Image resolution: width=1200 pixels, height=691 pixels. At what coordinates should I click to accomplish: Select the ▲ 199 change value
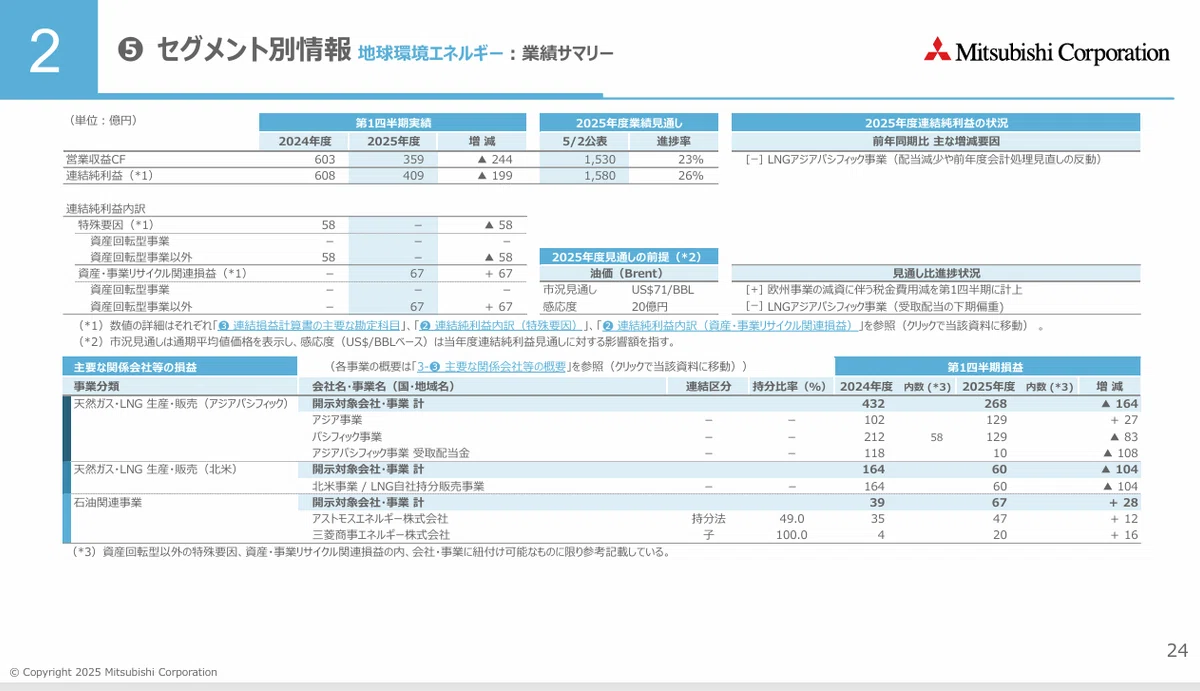(x=495, y=176)
